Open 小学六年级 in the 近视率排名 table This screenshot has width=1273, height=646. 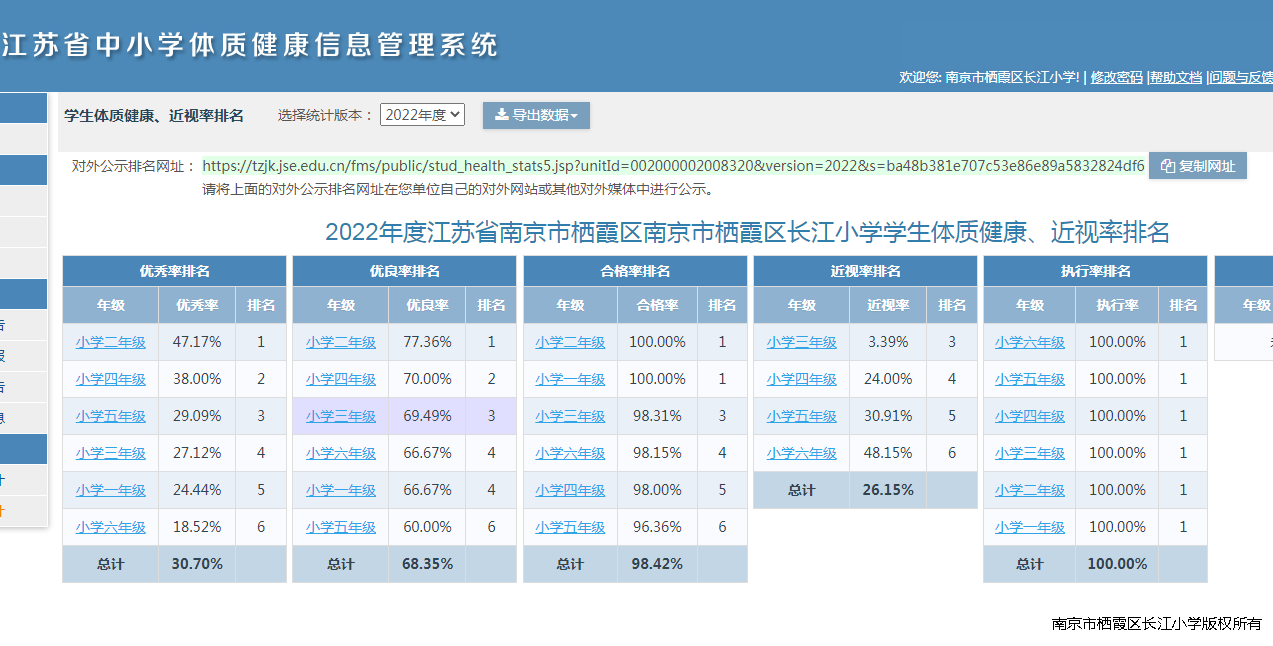tap(802, 453)
